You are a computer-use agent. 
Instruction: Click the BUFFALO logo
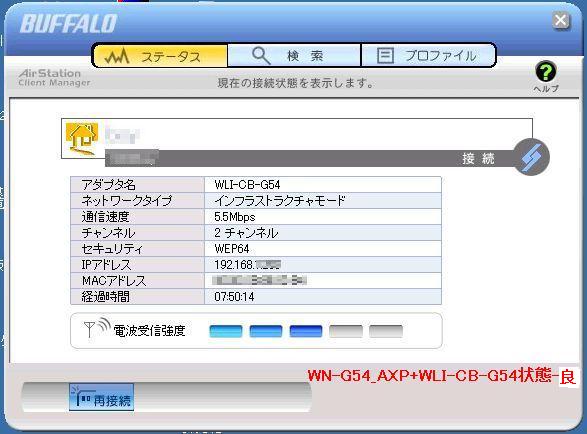pyautogui.click(x=69, y=23)
